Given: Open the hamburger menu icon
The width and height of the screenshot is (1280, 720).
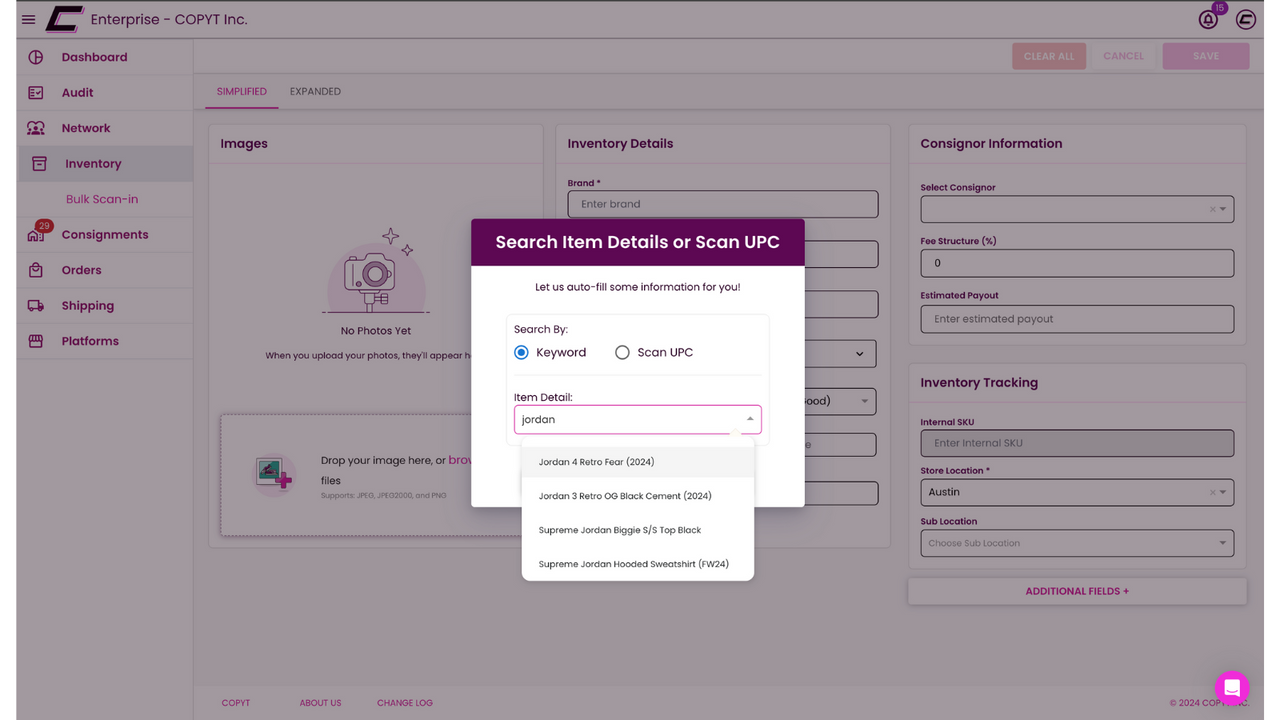Looking at the screenshot, I should coord(28,19).
